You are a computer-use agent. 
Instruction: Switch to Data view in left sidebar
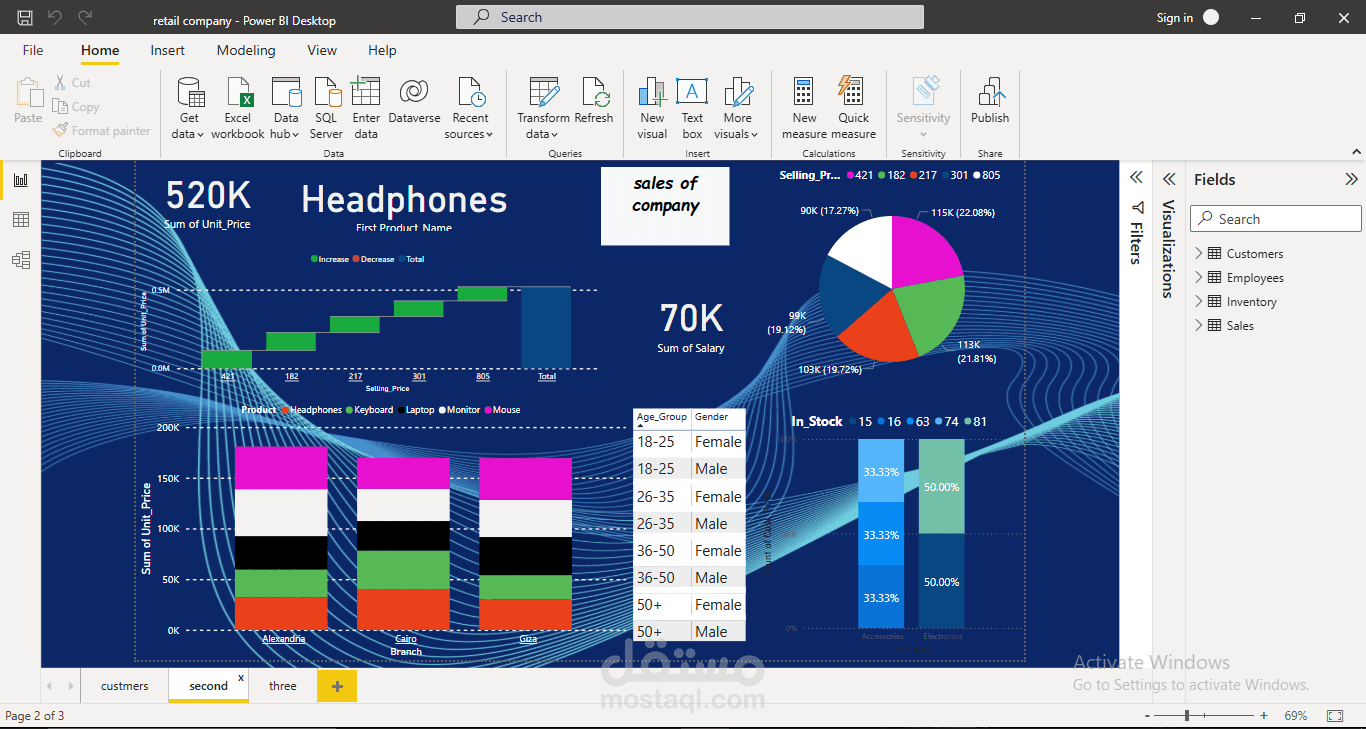(20, 220)
